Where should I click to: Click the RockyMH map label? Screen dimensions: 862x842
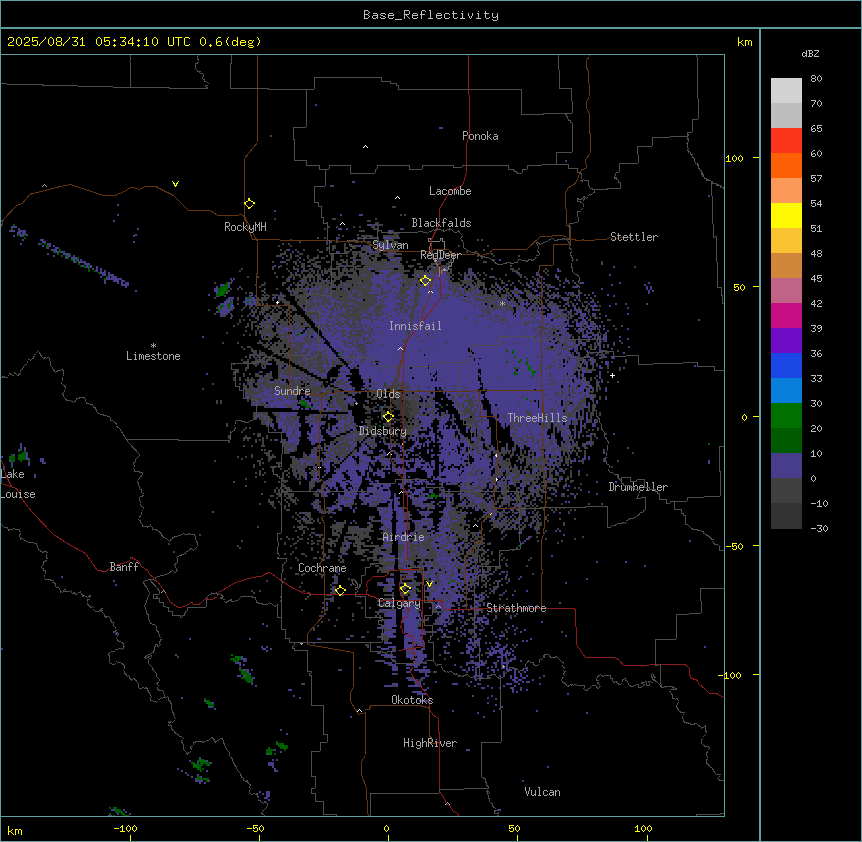pyautogui.click(x=245, y=227)
